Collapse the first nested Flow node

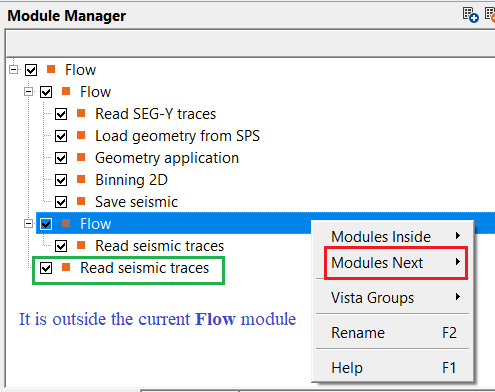pyautogui.click(x=29, y=92)
